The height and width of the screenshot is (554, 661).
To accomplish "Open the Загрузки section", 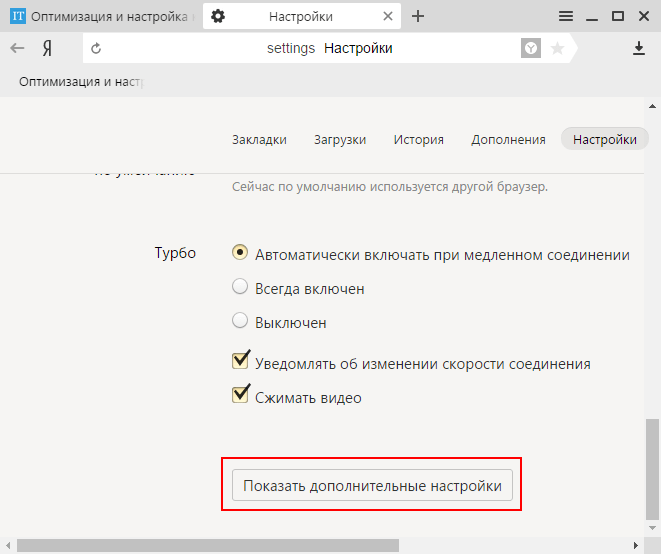I will pyautogui.click(x=339, y=140).
